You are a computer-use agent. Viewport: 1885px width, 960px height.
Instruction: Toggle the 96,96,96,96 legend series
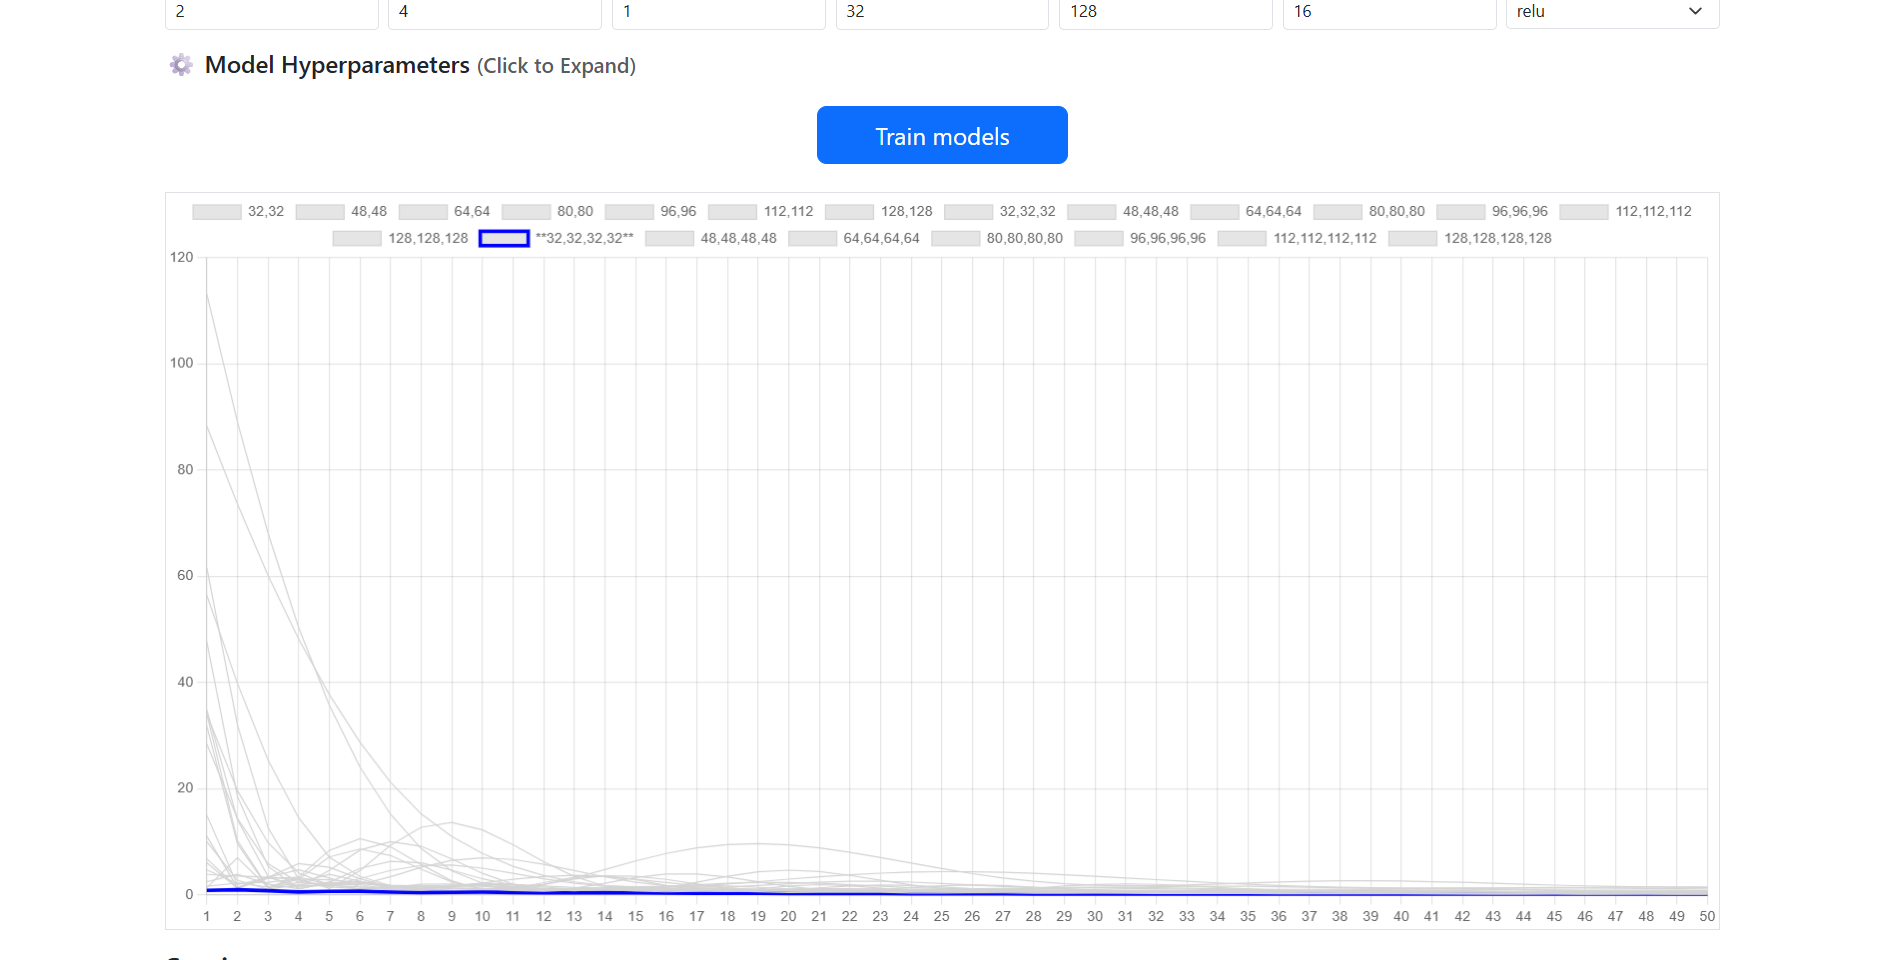click(1140, 239)
